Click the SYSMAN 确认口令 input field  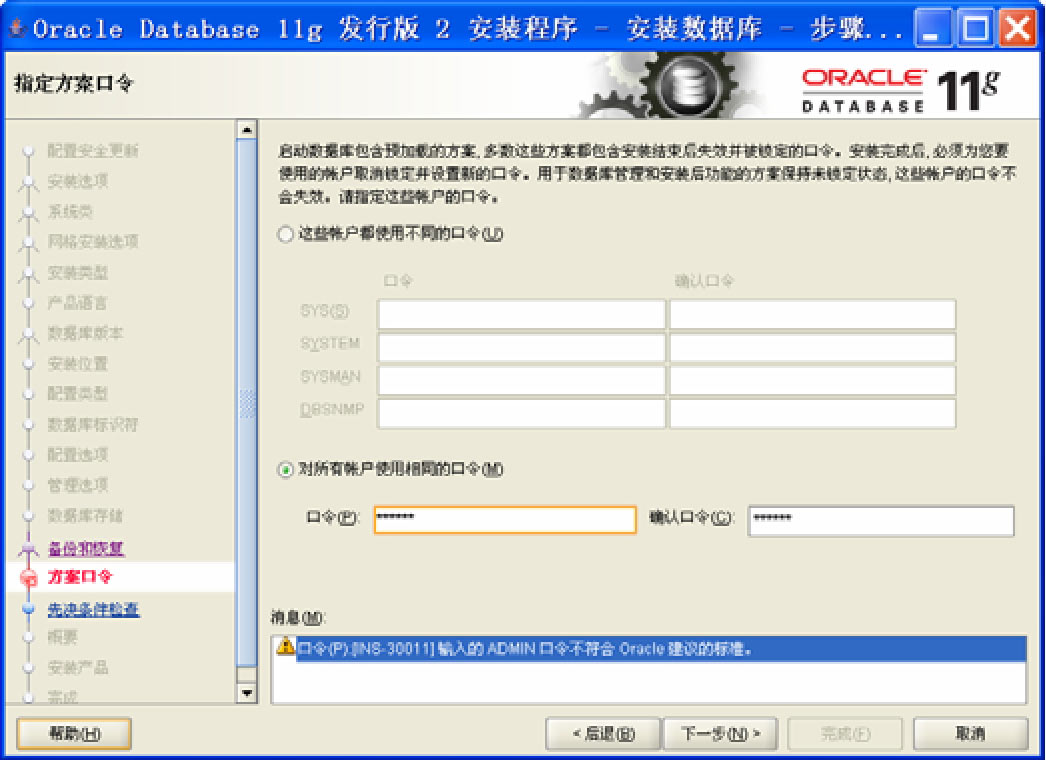(813, 380)
